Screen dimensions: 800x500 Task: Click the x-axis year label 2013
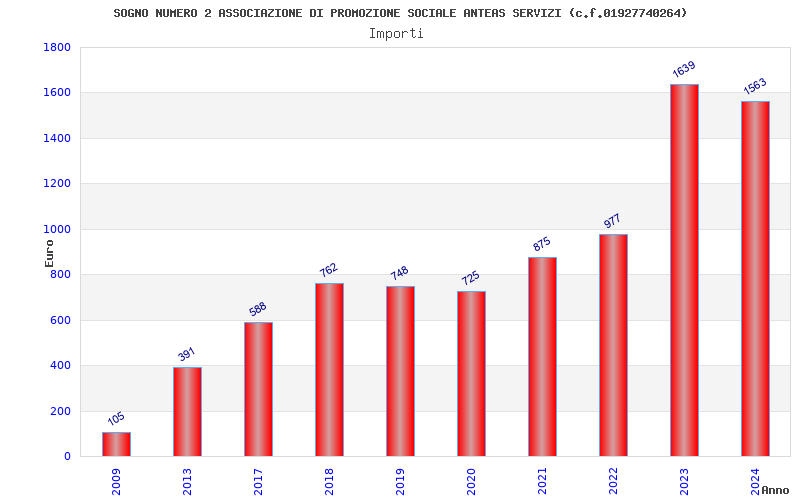pyautogui.click(x=187, y=482)
